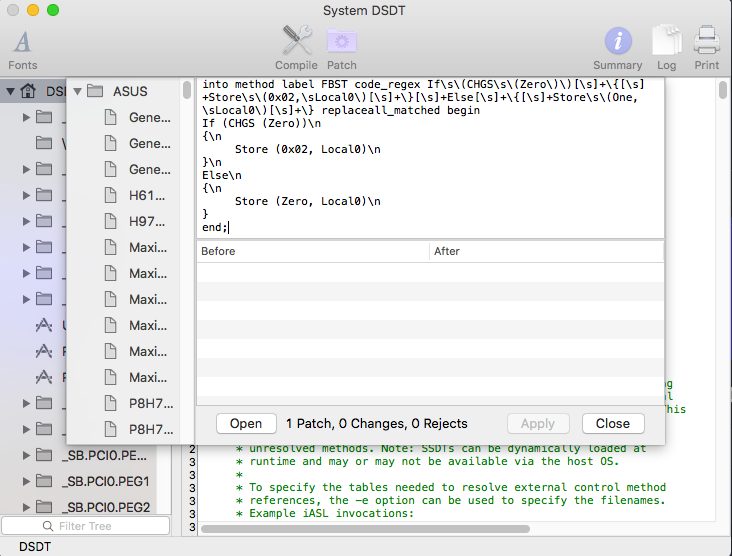
Task: Click the Patch toolbar icon
Action: tap(342, 43)
